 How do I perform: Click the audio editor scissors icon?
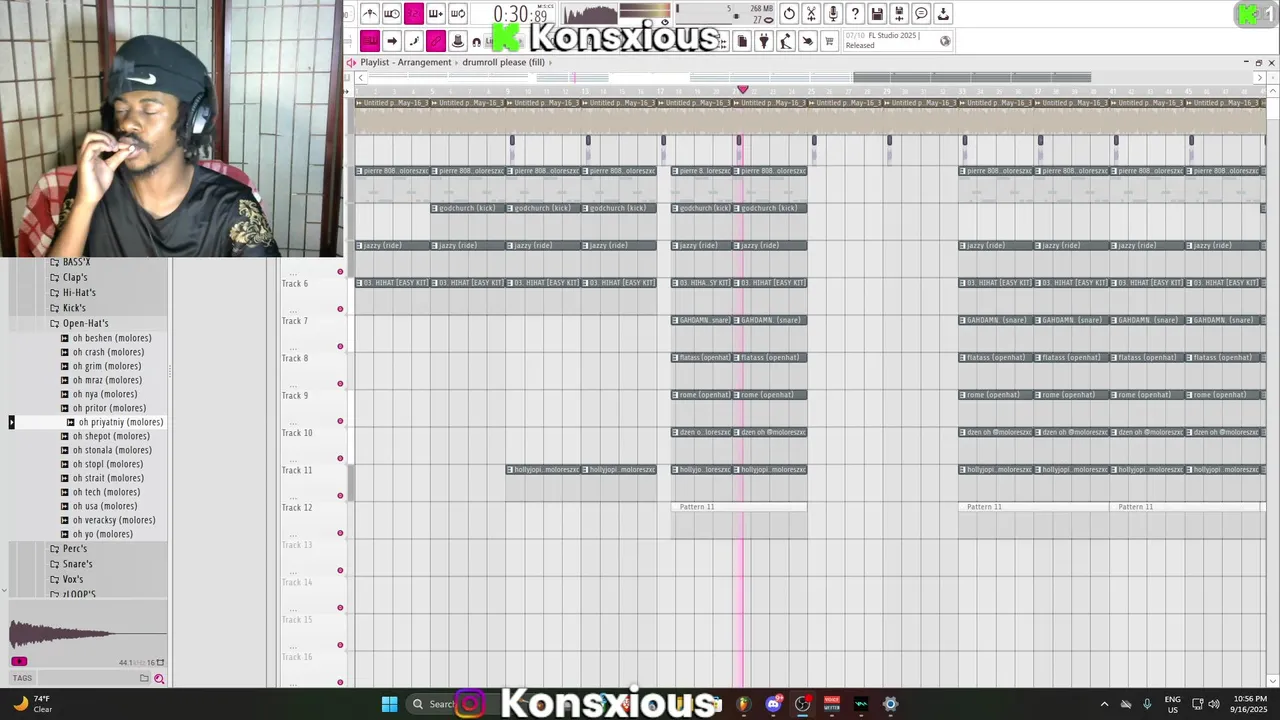point(811,14)
